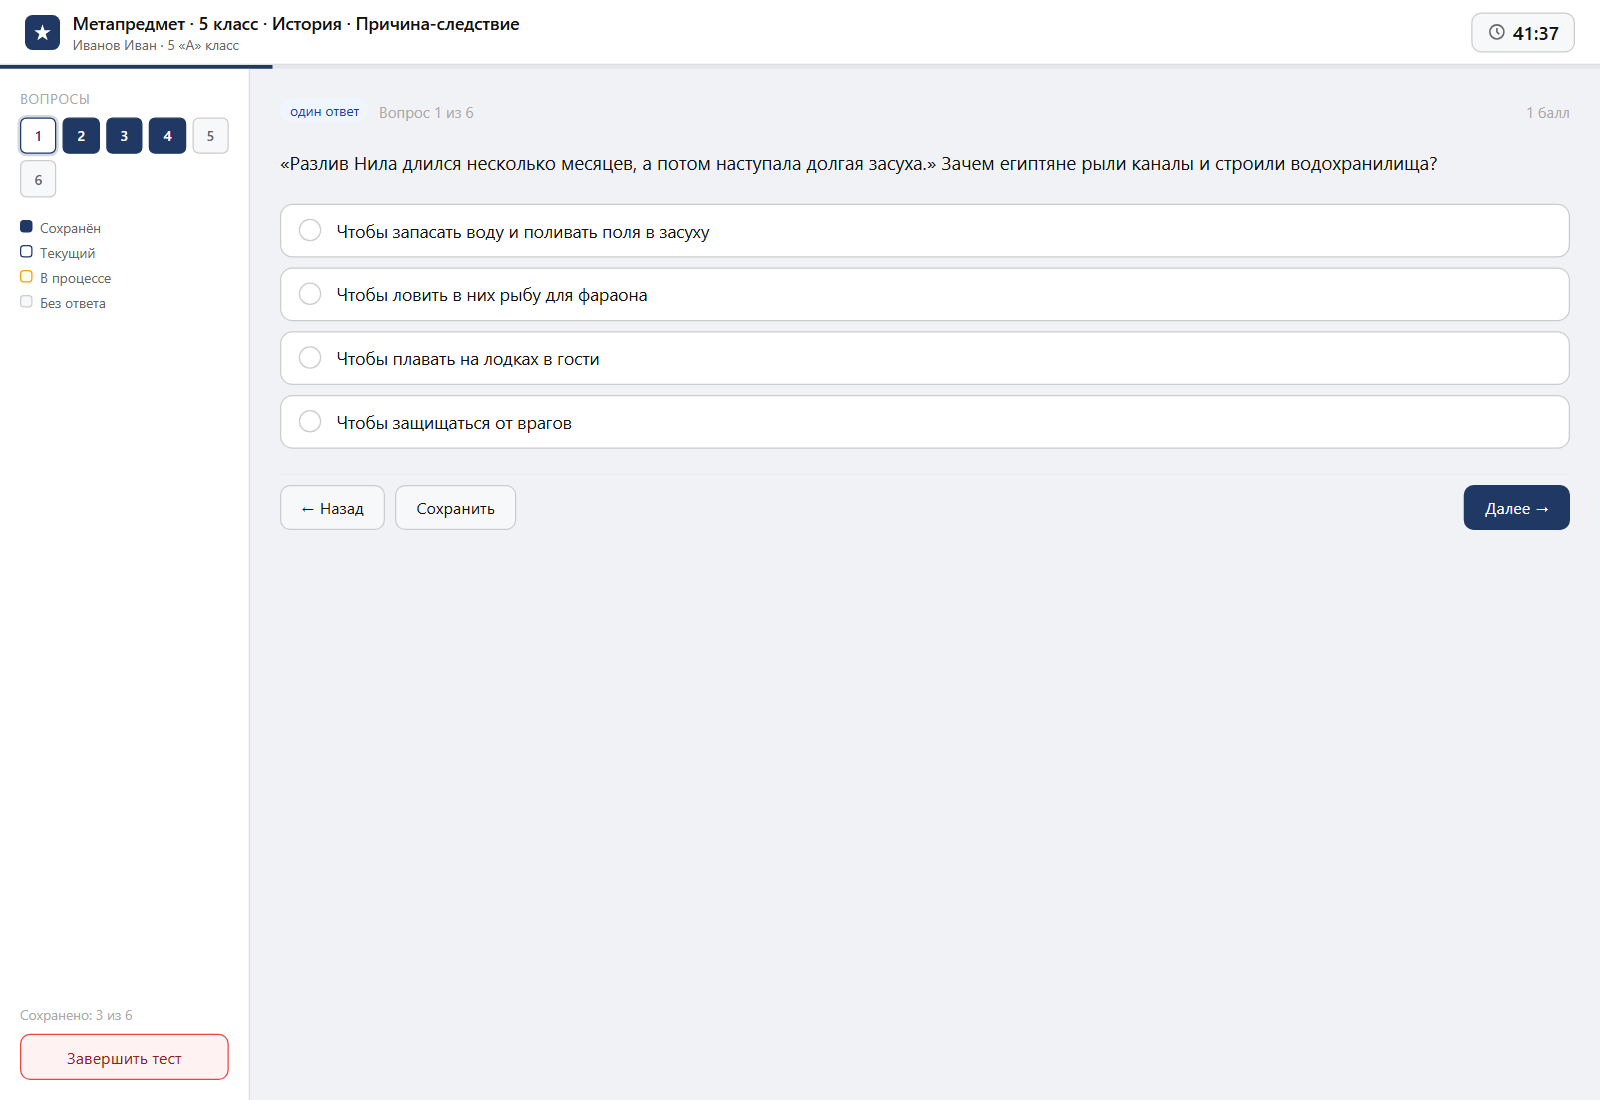Screen dimensions: 1600x1100
Task: Go to question 2 in the navigator
Action: point(81,136)
